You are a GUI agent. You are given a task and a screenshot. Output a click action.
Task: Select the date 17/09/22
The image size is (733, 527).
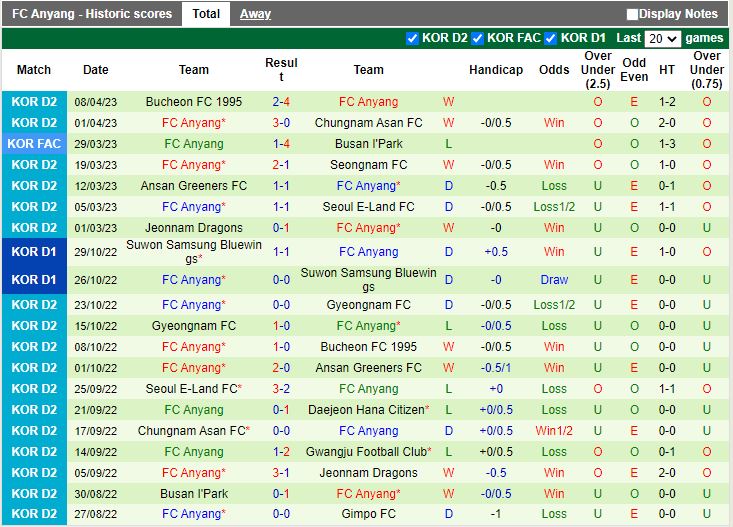click(96, 431)
